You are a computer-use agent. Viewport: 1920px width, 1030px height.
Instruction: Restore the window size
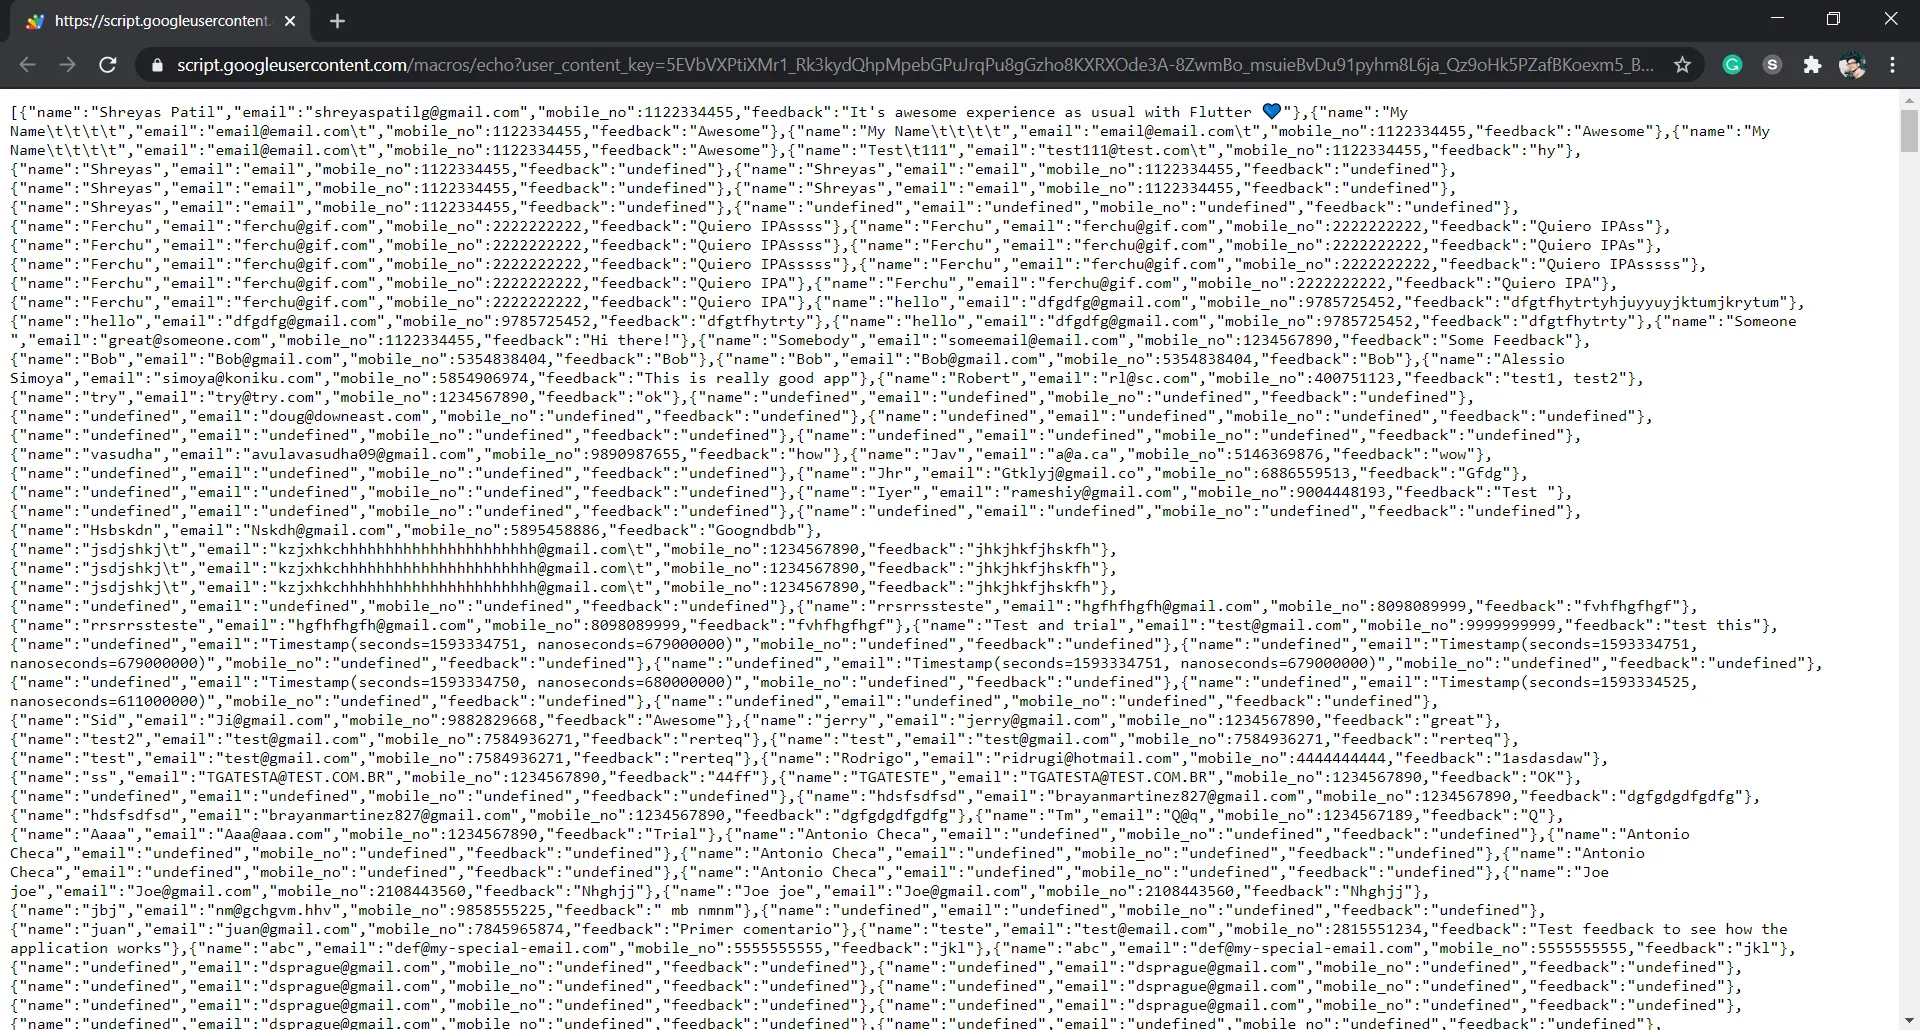click(1834, 18)
